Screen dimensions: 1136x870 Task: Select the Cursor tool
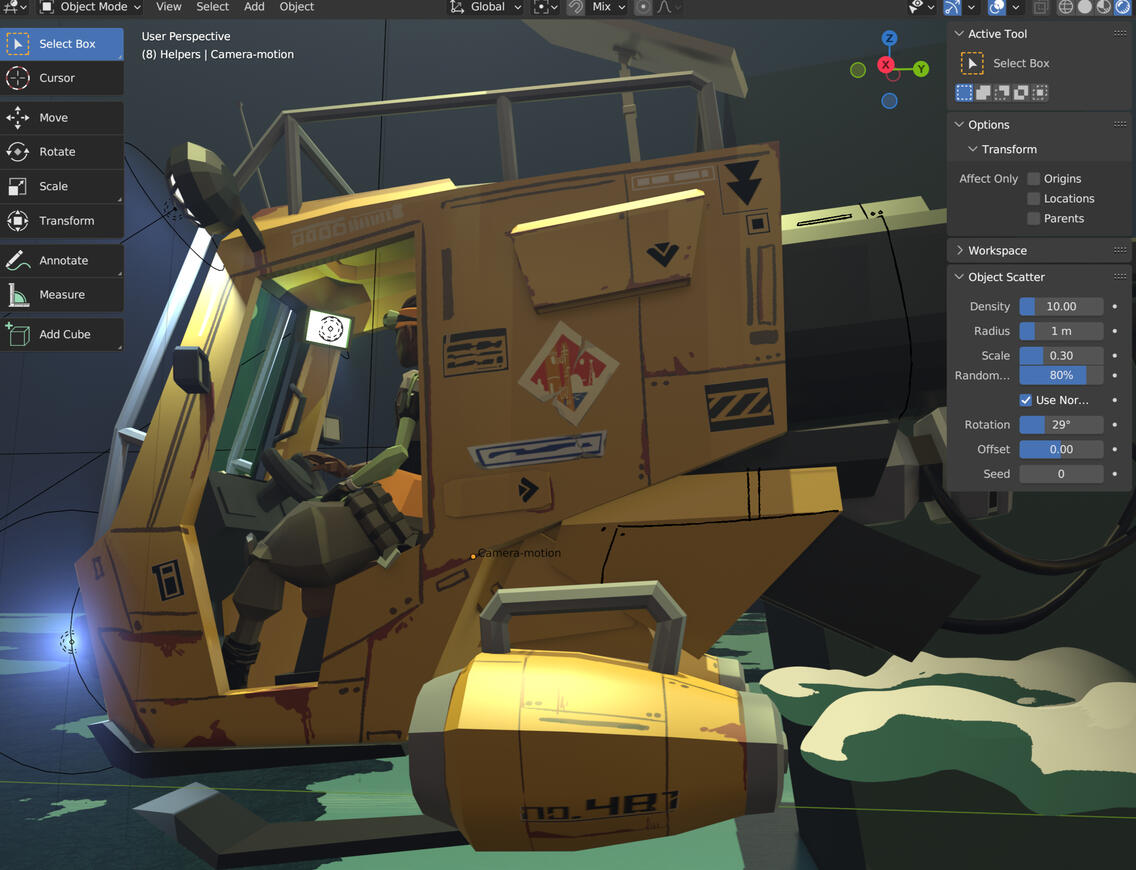[62, 78]
